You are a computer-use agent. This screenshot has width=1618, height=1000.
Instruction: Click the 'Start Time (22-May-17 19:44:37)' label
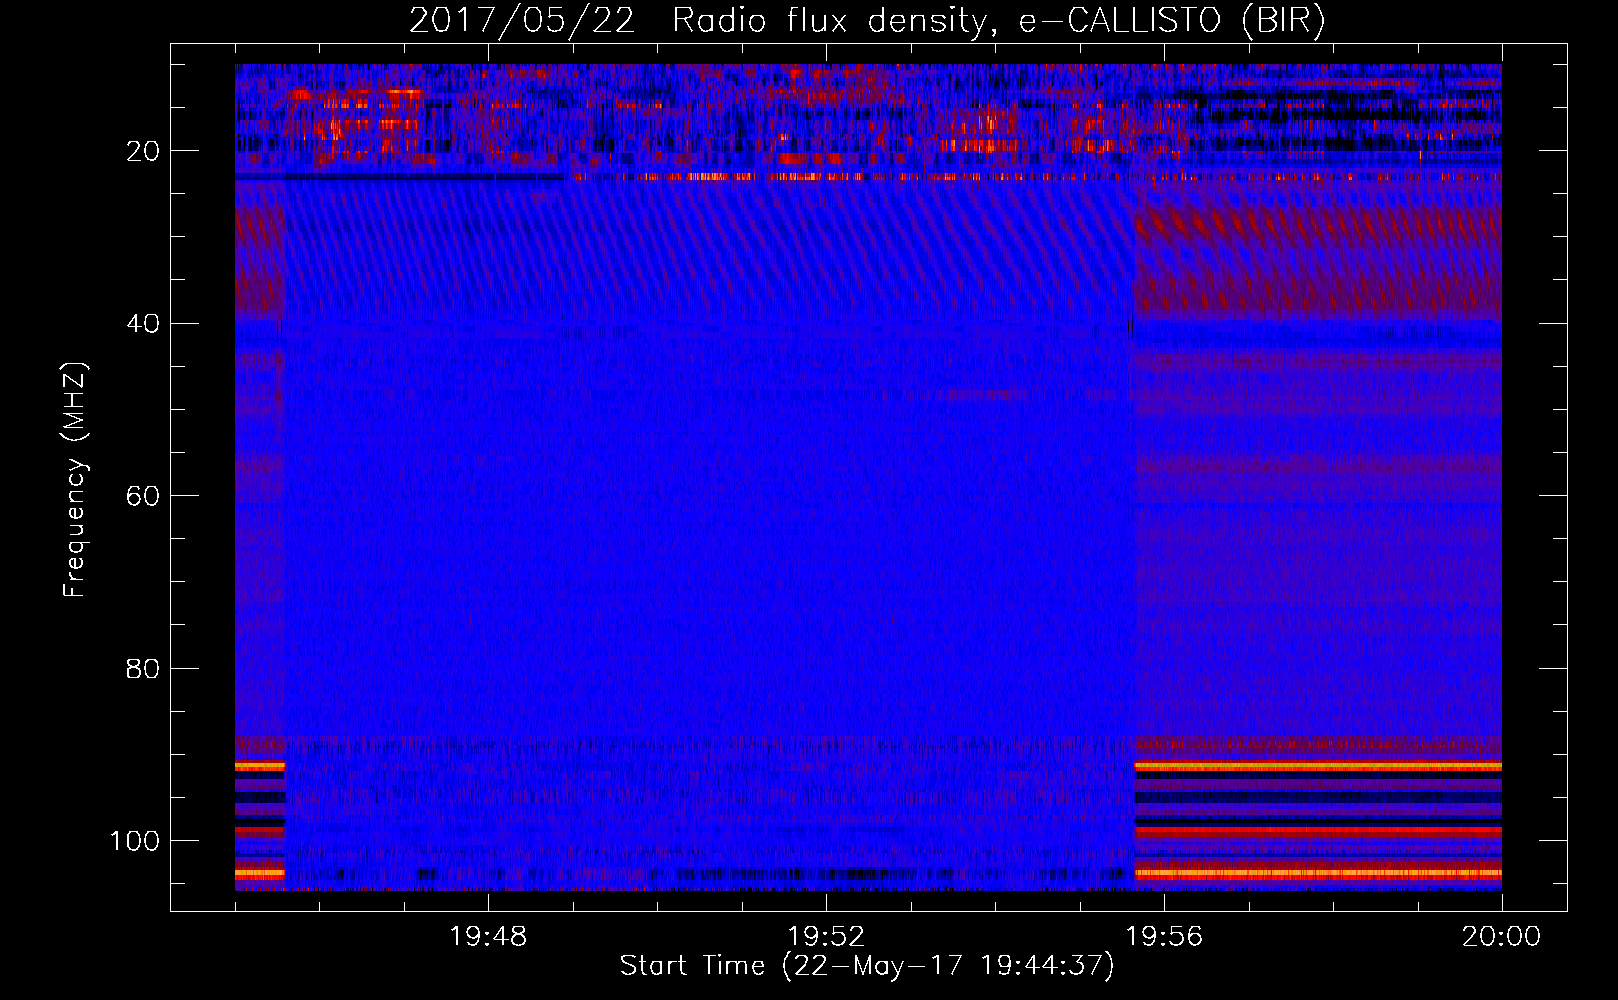click(x=867, y=966)
